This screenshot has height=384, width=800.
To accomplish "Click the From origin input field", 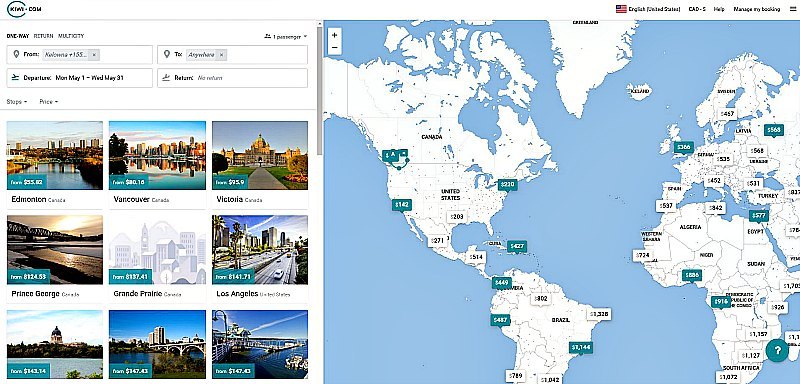I will coord(80,54).
